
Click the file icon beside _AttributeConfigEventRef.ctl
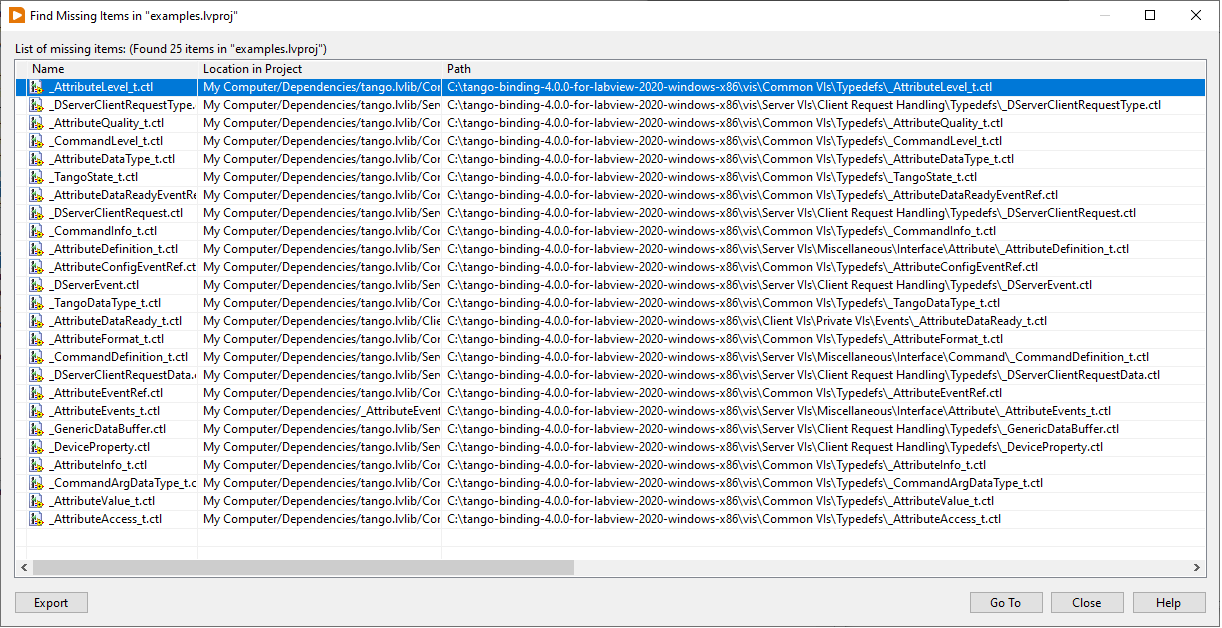pos(36,267)
